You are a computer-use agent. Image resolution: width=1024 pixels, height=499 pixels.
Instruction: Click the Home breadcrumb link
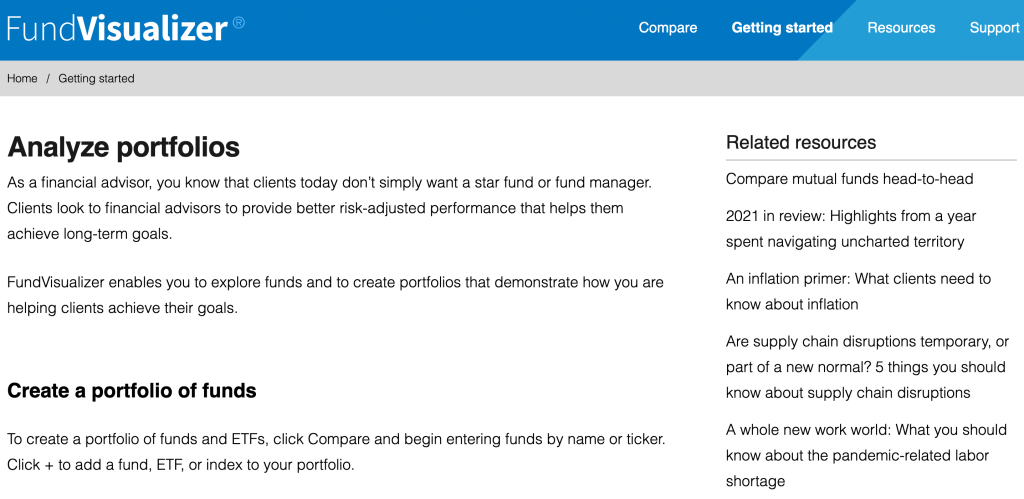22,78
